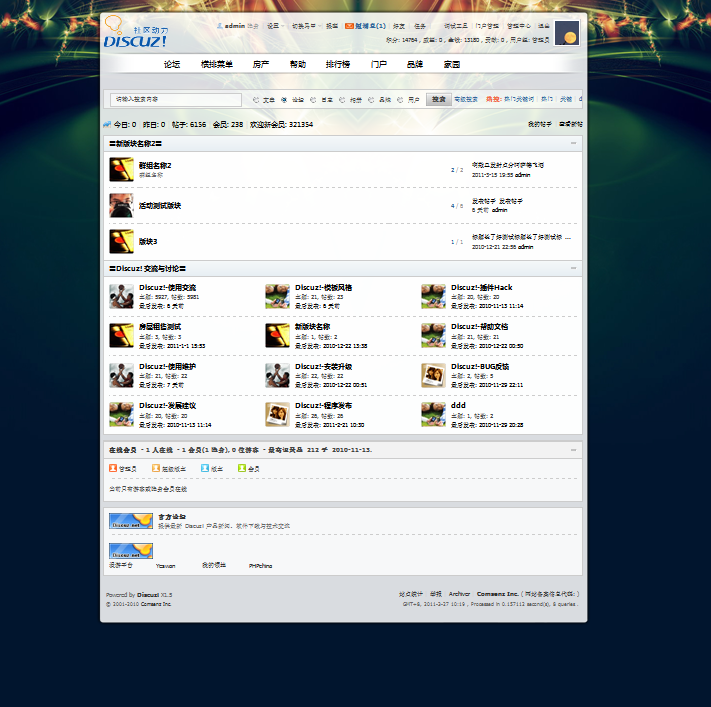Open the 管理中心 link
Image resolution: width=711 pixels, height=707 pixels.
pos(519,26)
